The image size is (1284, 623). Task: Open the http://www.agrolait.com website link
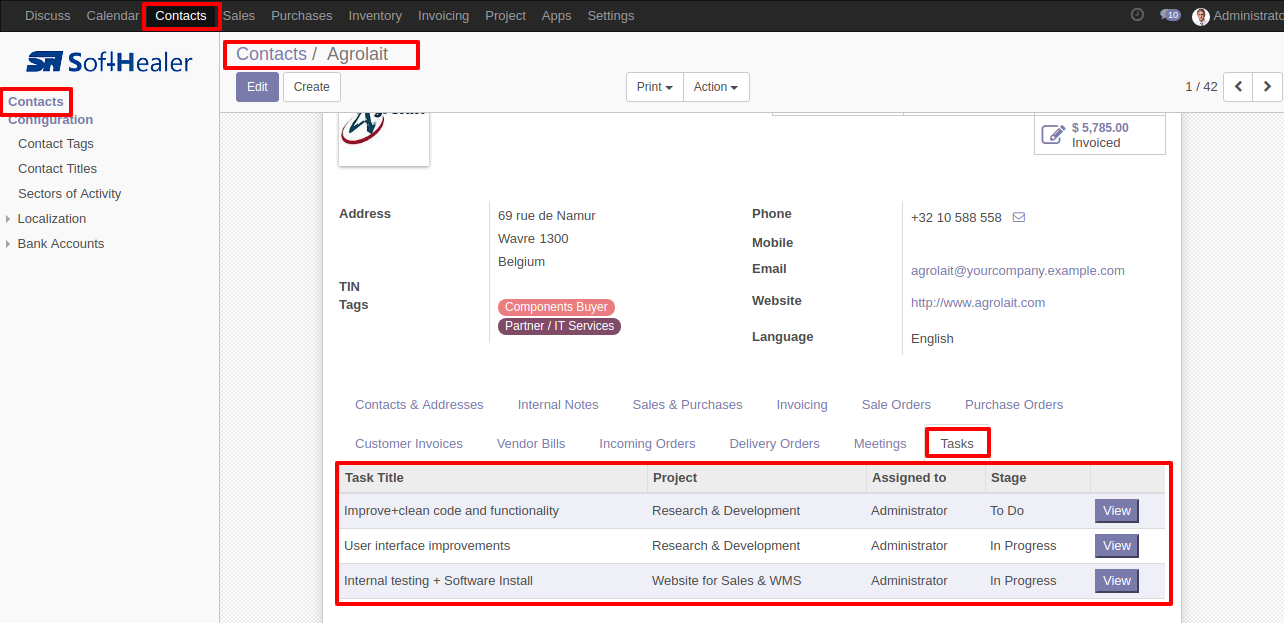[x=978, y=303]
